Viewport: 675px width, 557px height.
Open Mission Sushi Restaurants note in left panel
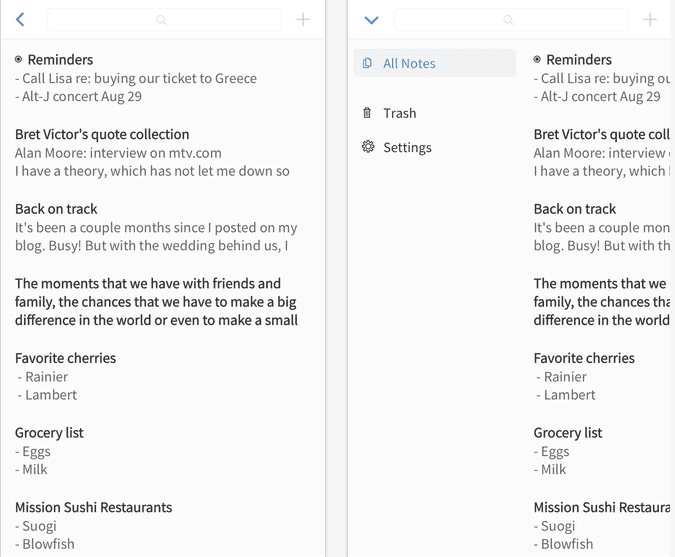(x=93, y=507)
